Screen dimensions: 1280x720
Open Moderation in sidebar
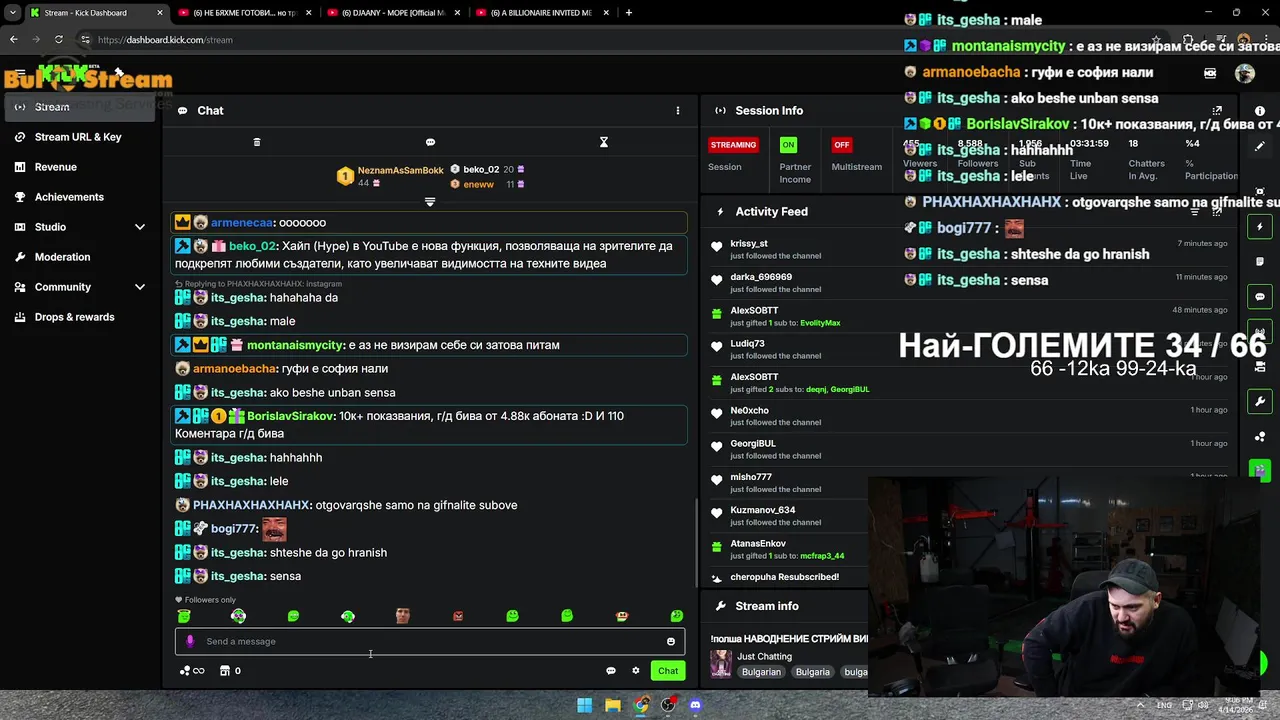coord(80,257)
